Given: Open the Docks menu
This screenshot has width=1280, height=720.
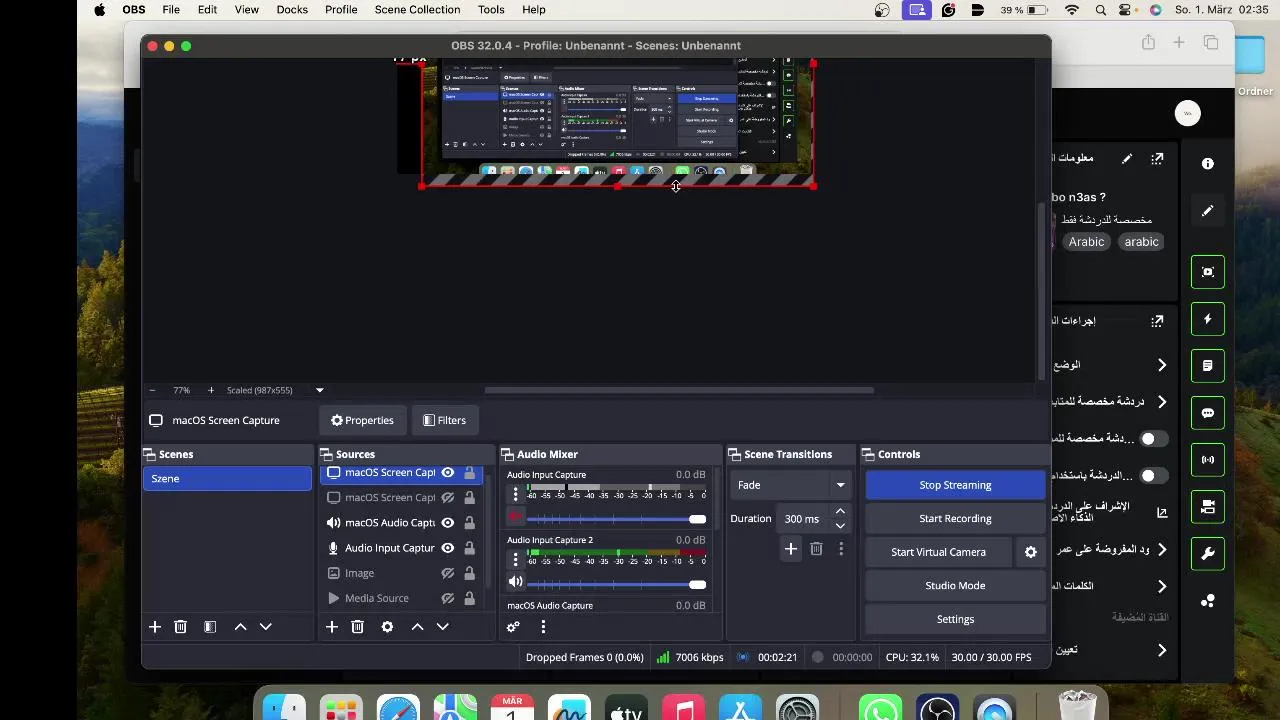Looking at the screenshot, I should [292, 10].
